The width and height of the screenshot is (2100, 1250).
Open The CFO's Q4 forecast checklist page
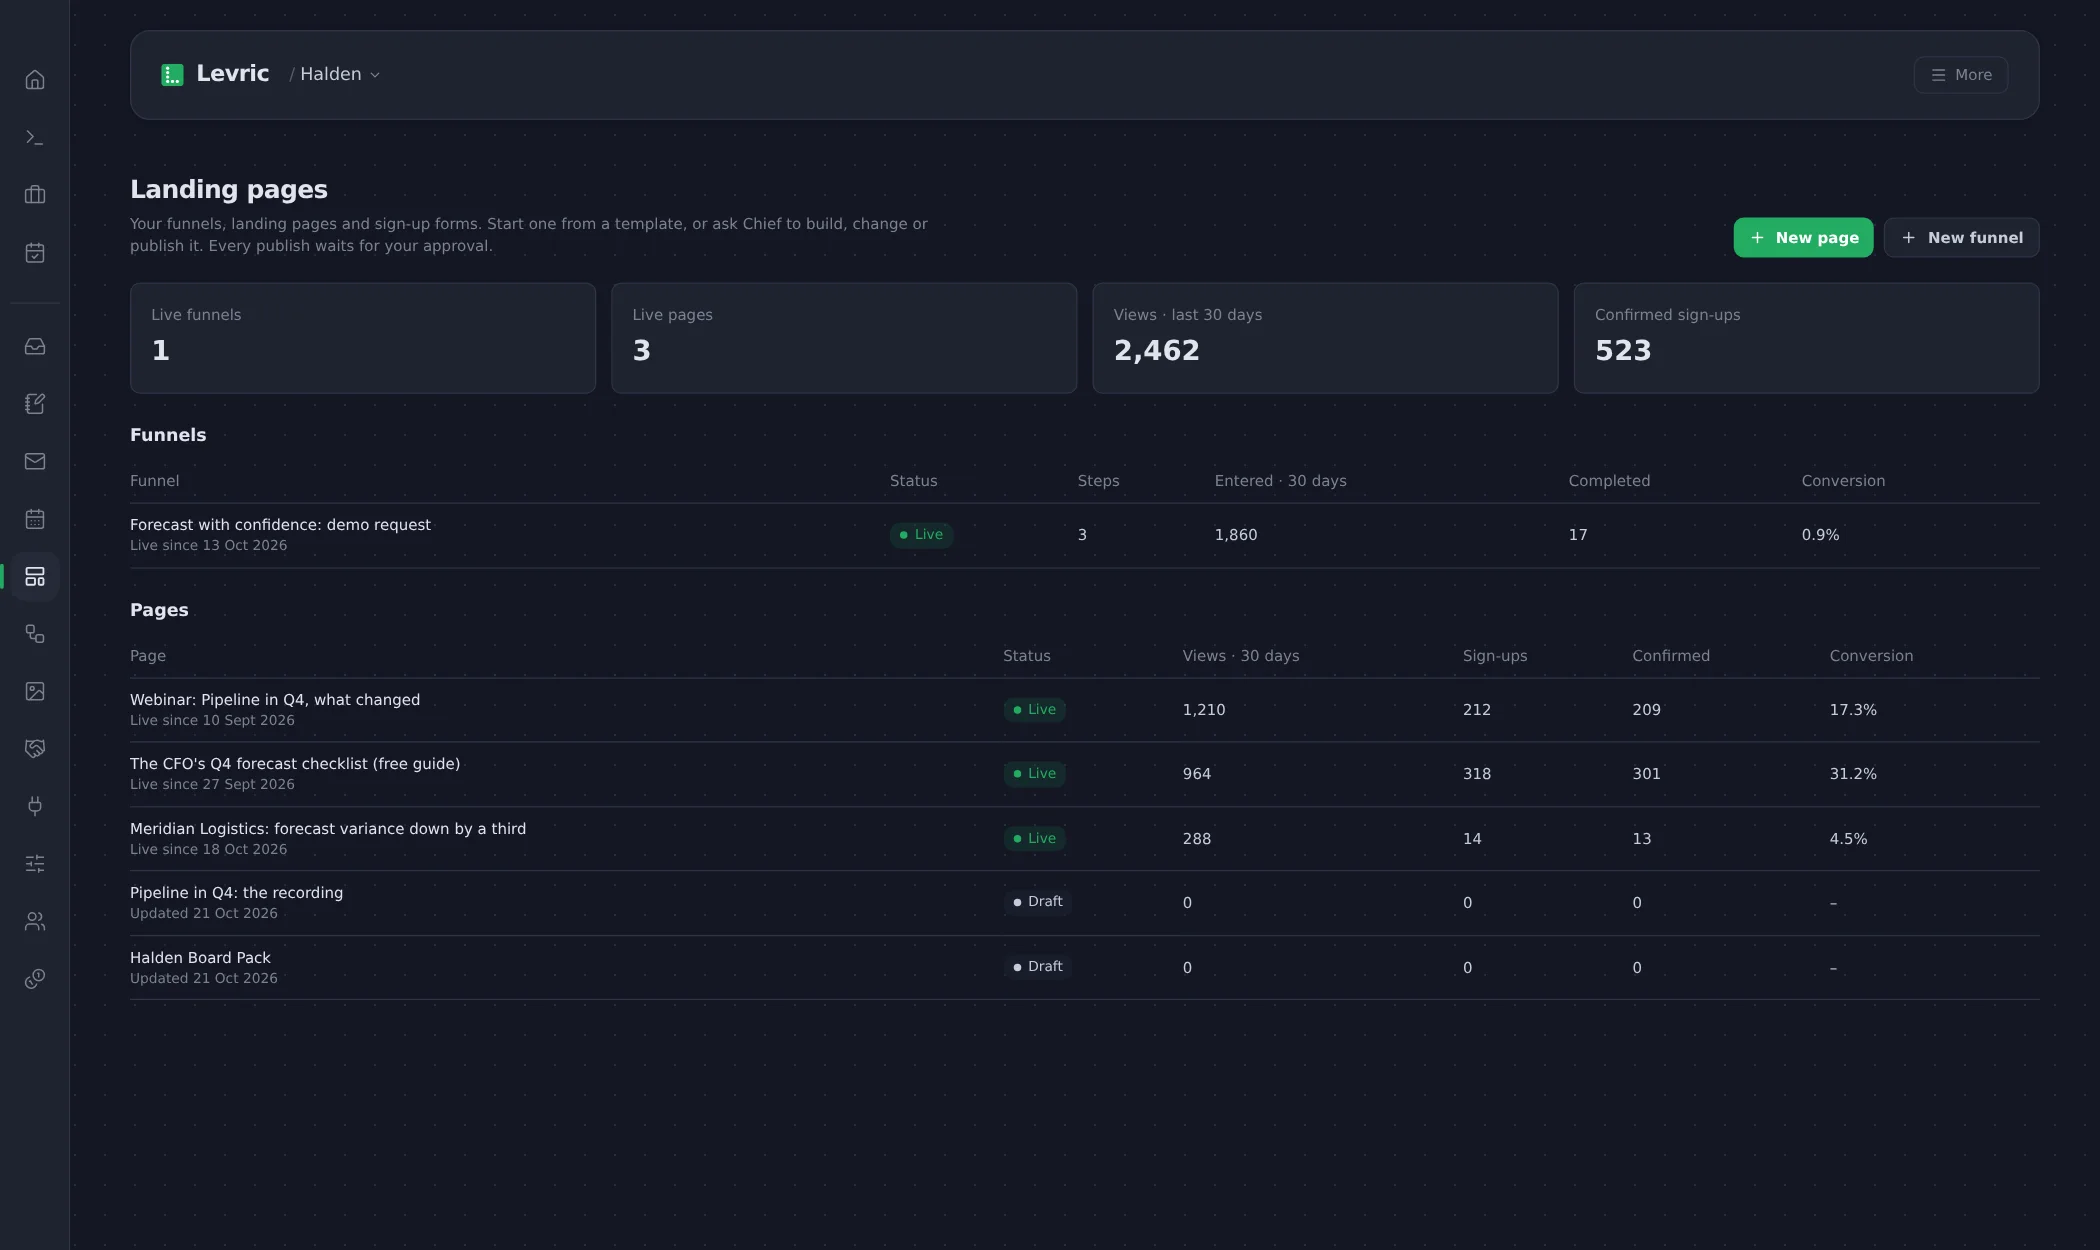tap(1084, 774)
